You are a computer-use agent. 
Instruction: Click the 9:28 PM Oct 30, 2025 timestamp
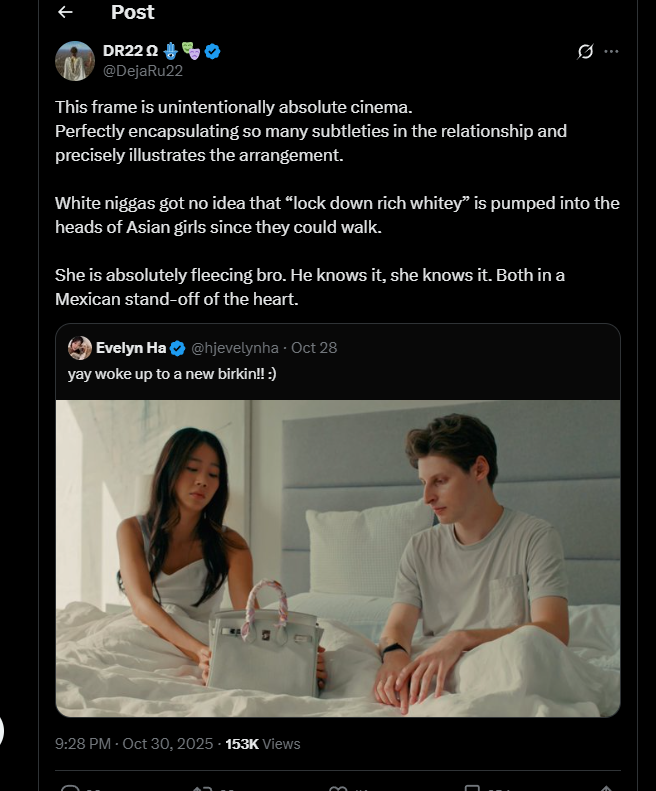coord(134,744)
